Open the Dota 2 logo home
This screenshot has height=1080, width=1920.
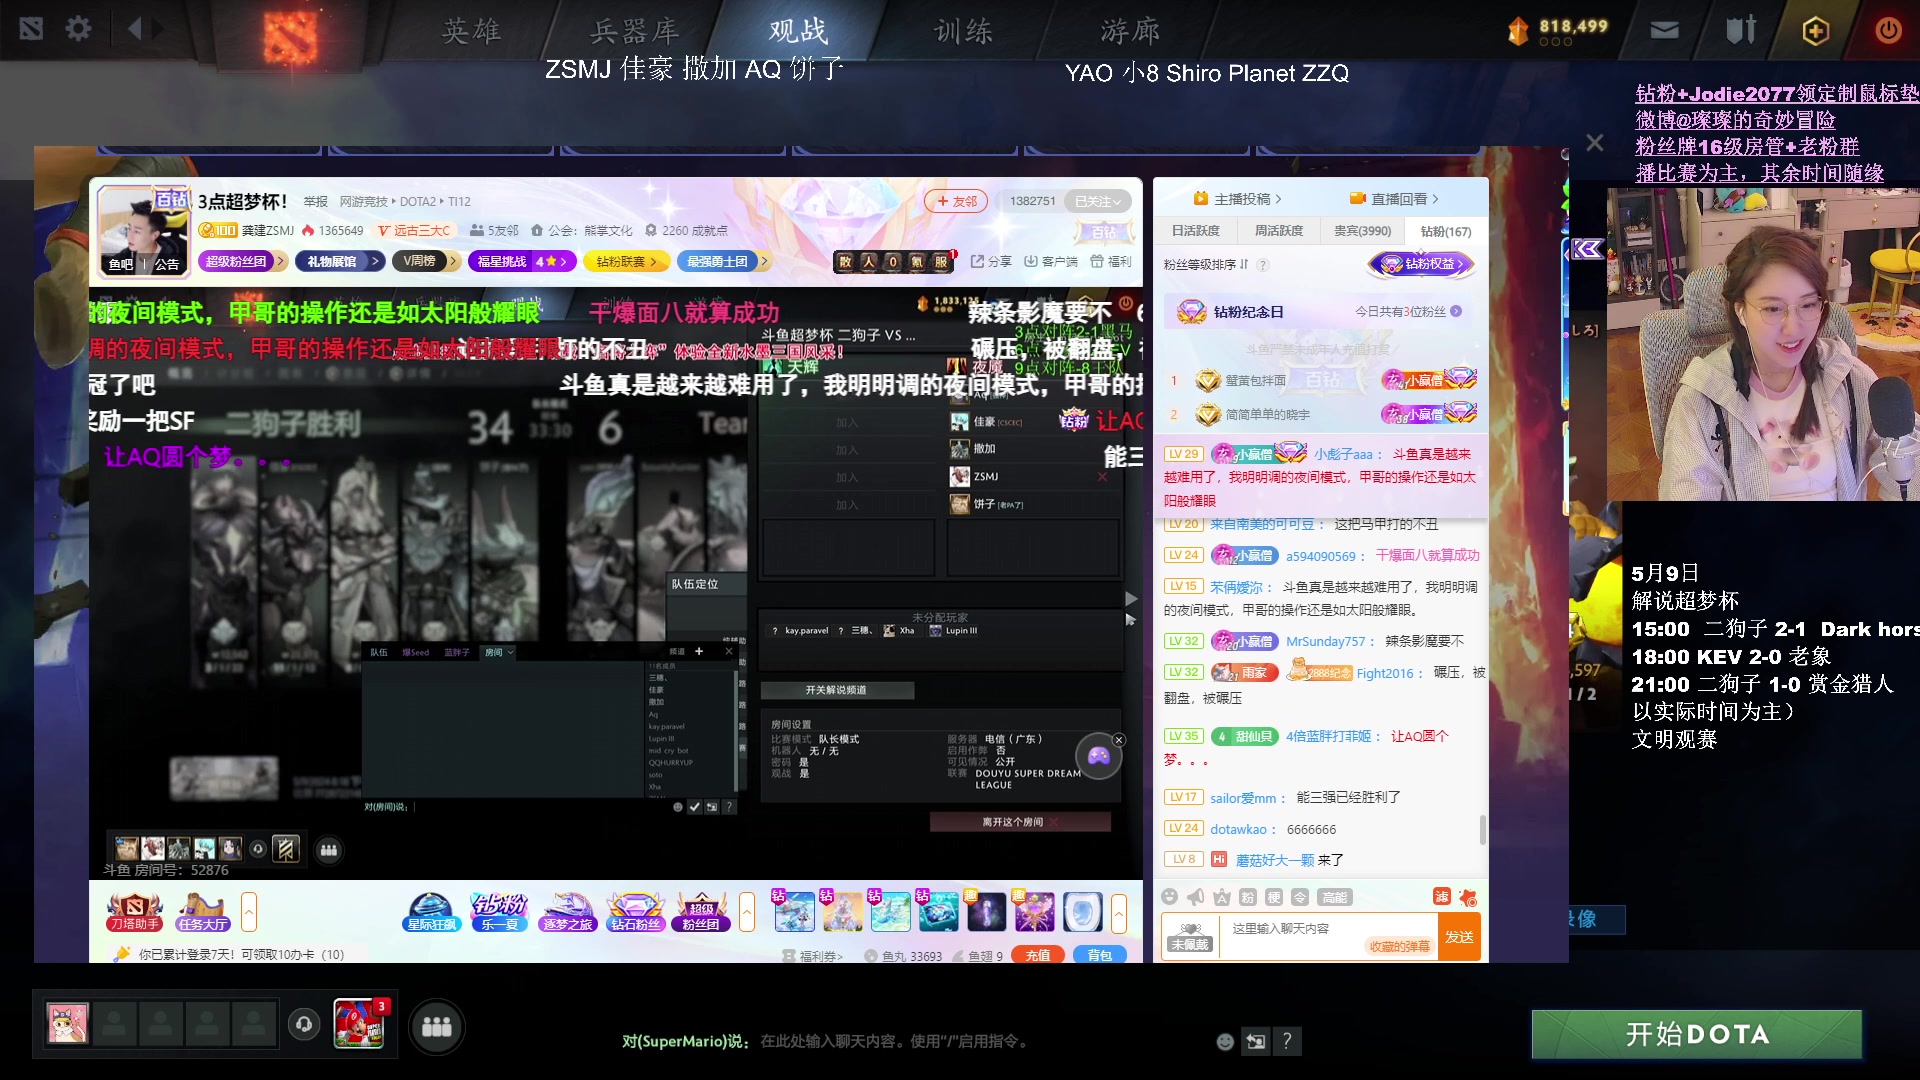point(290,35)
